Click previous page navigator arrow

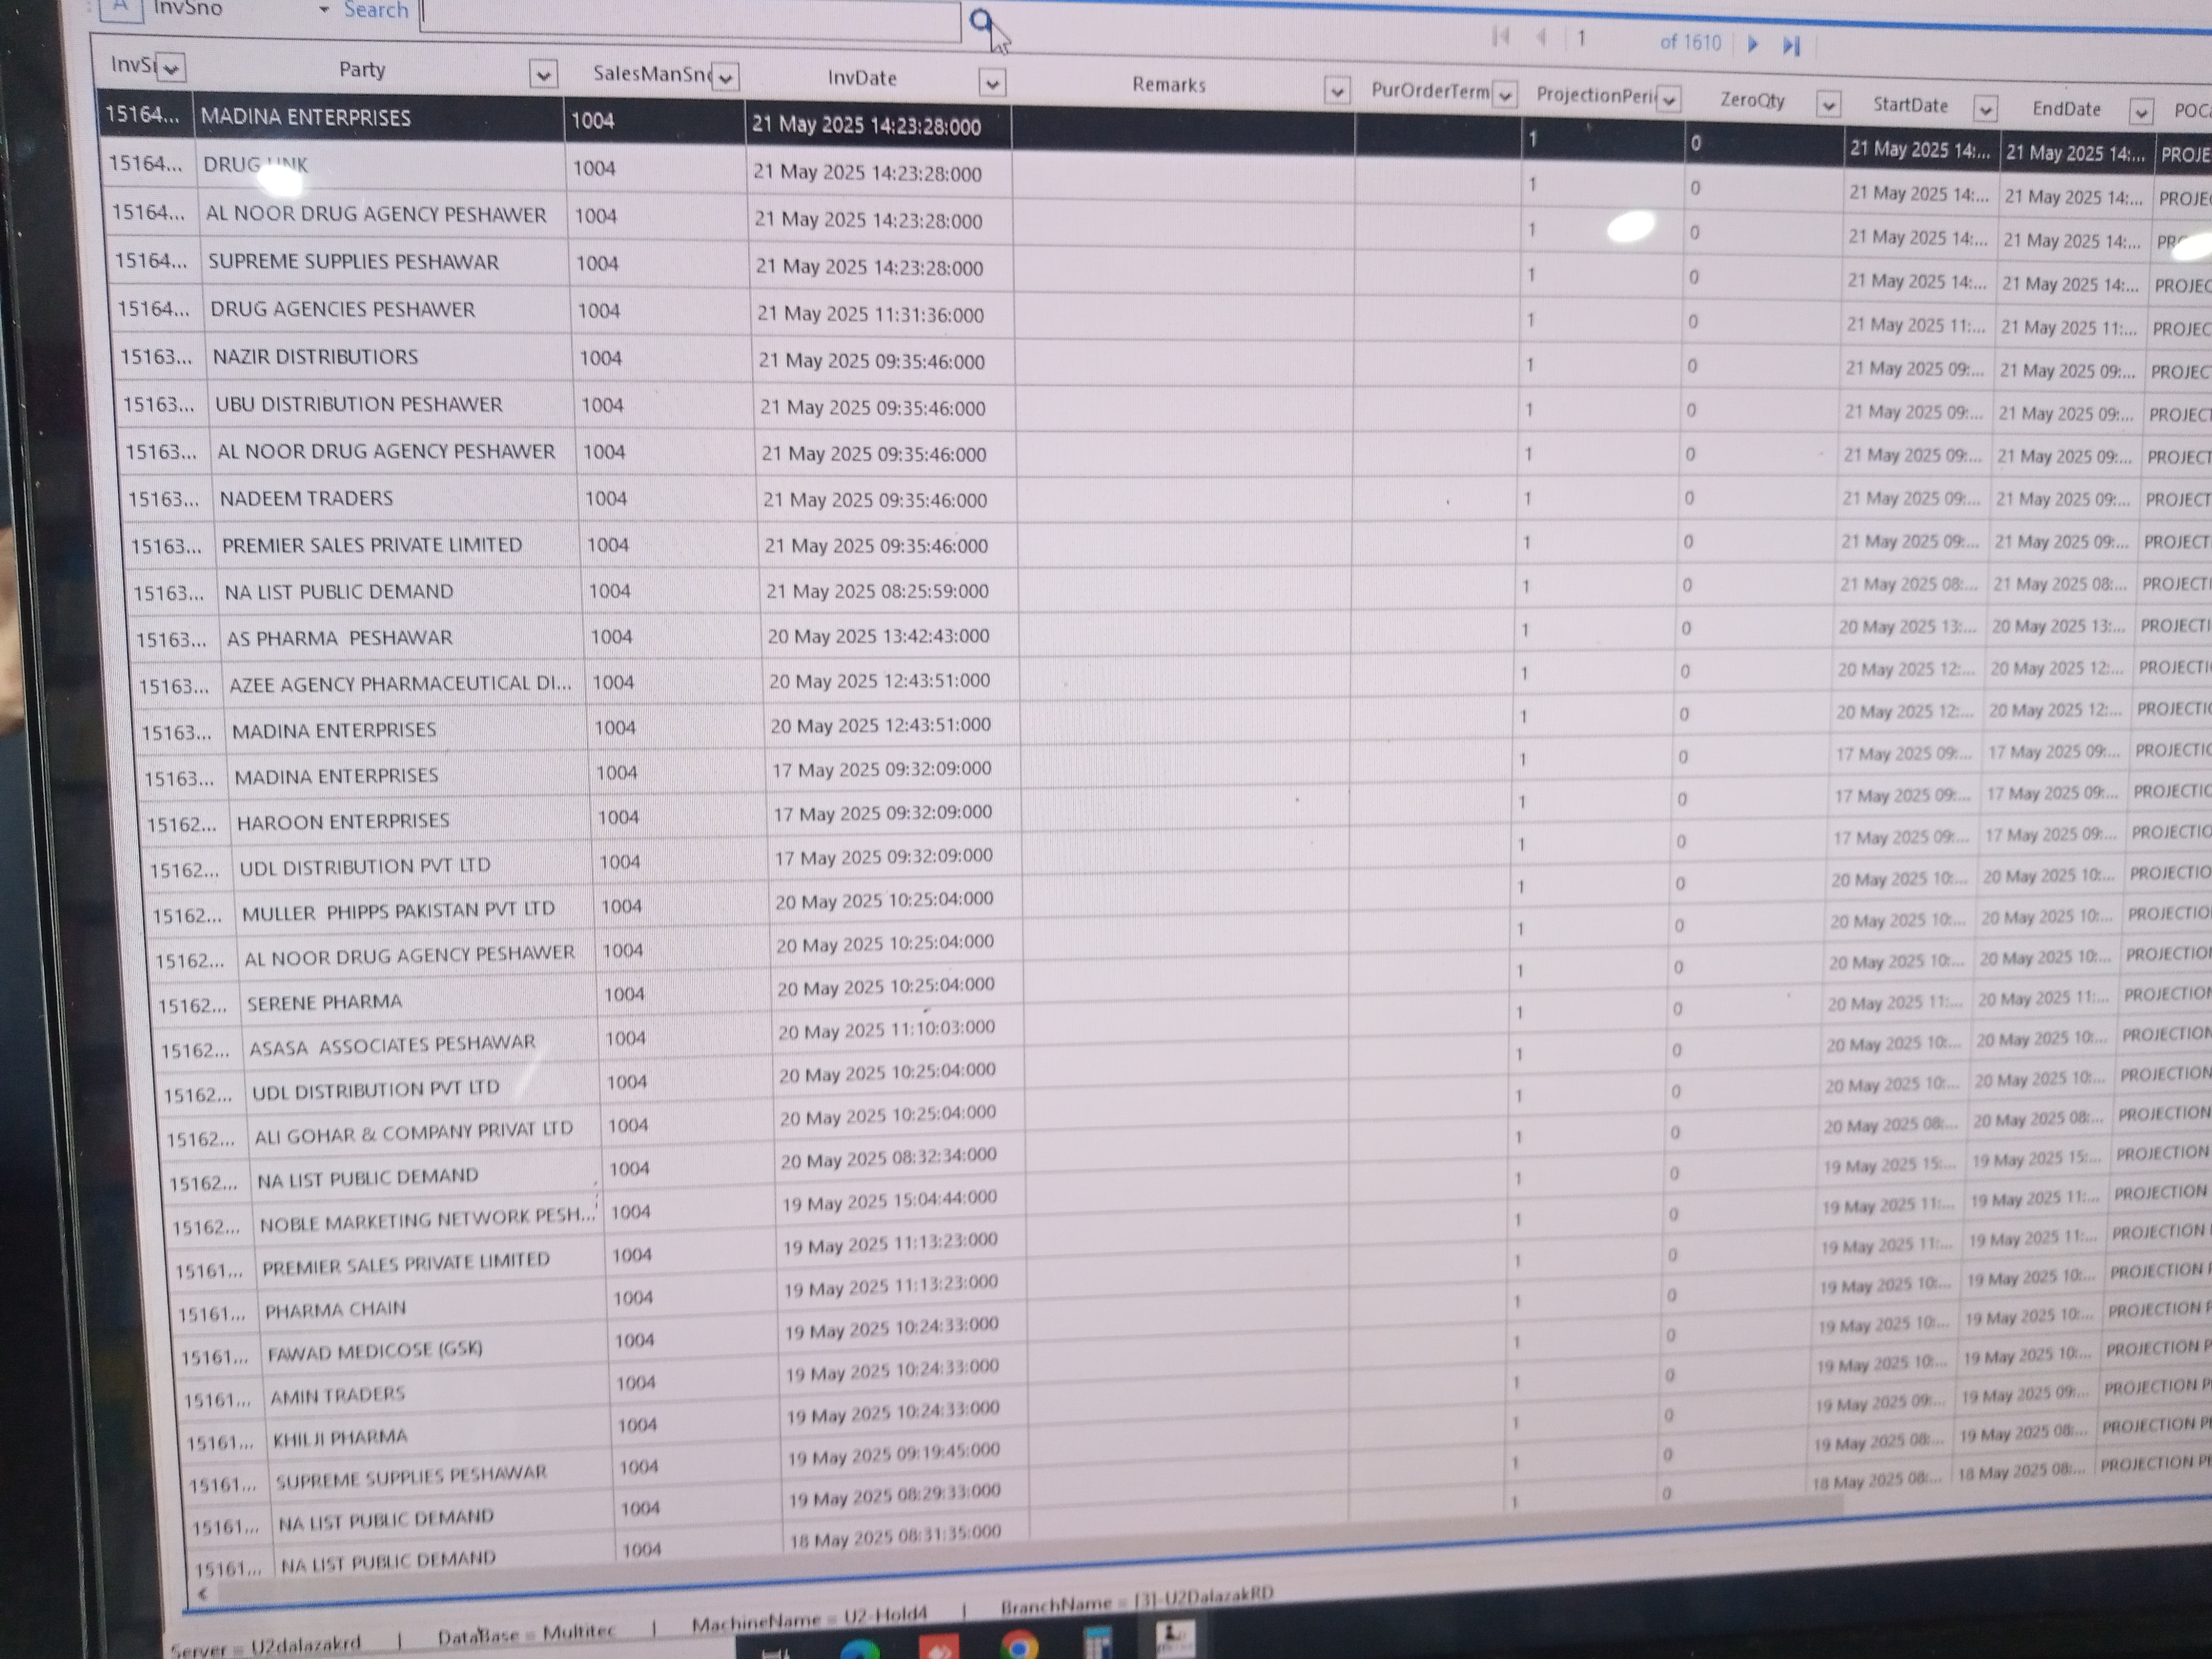(x=1541, y=38)
